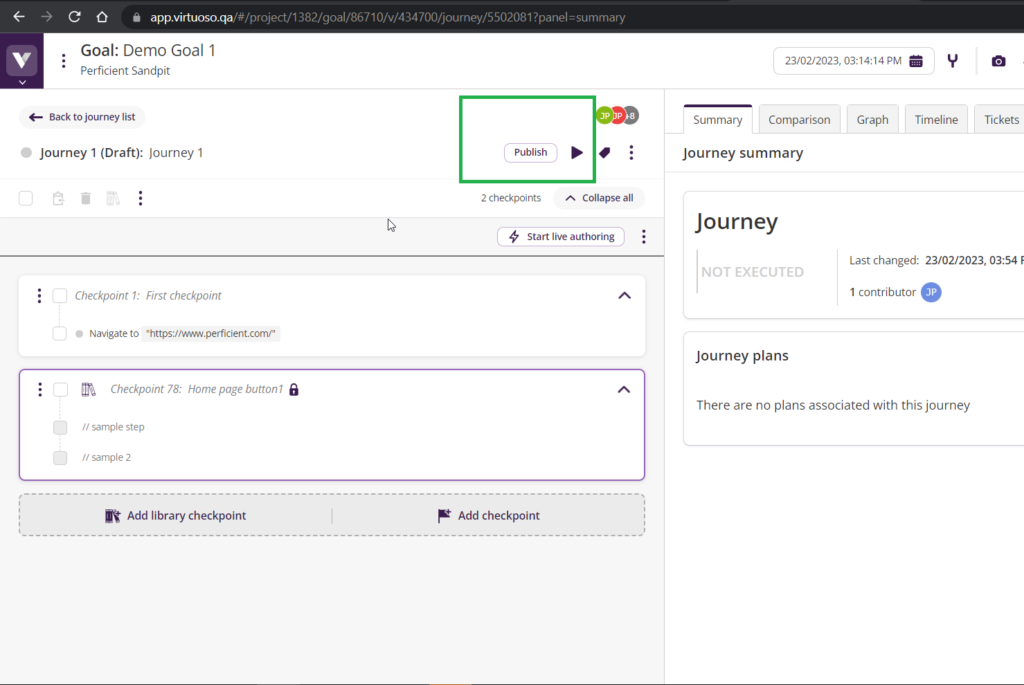Screen dimensions: 1024x685
Task: Click the play icon to run journey
Action: (576, 153)
